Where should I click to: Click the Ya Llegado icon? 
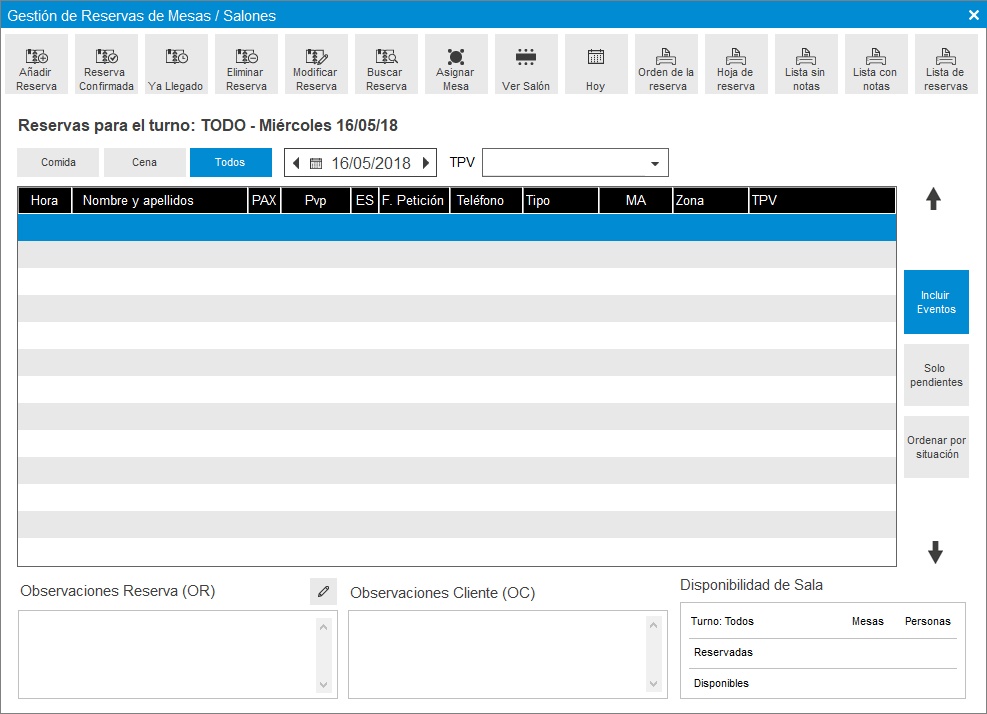tap(176, 65)
